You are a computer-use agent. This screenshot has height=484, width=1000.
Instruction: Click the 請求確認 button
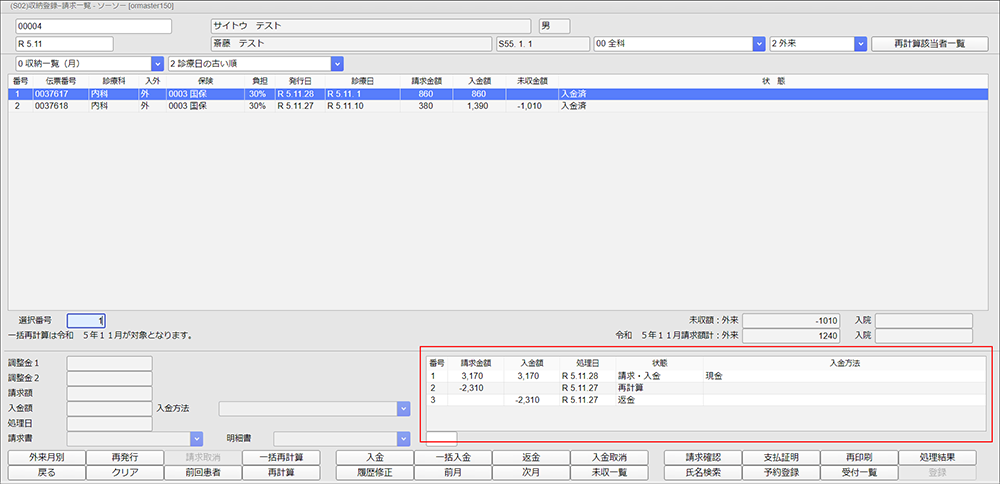tap(702, 457)
